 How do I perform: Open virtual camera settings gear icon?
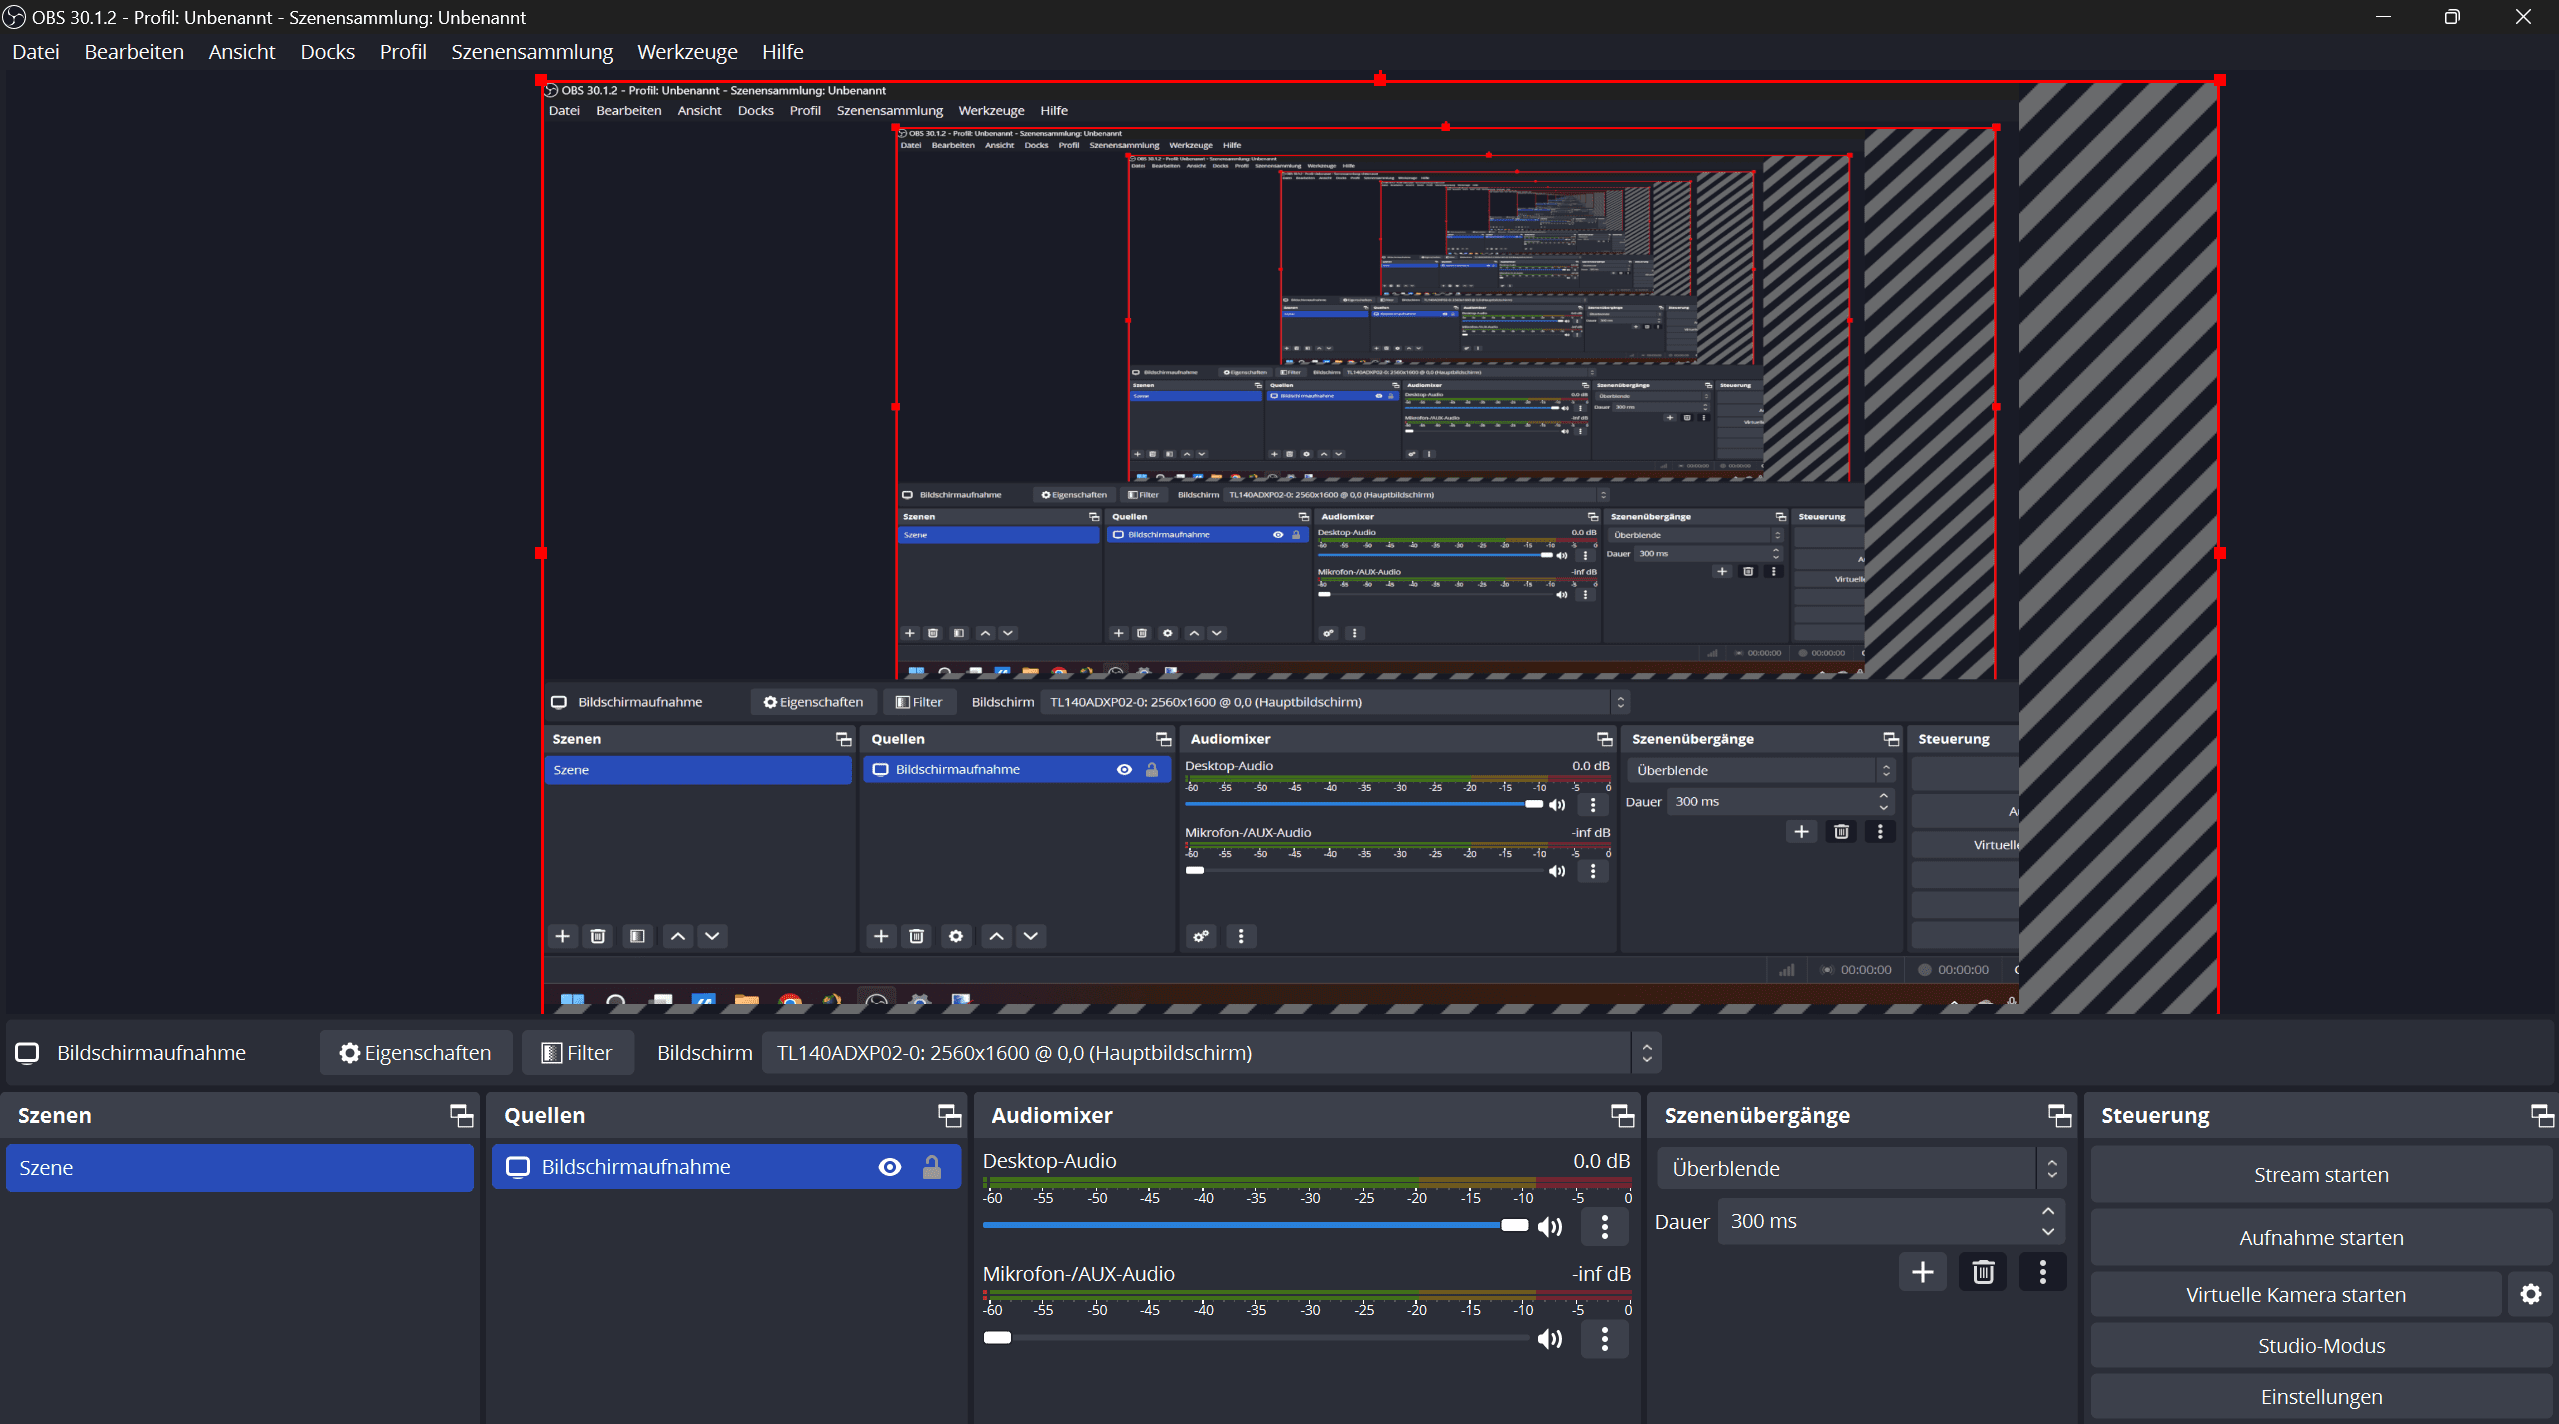2530,1294
